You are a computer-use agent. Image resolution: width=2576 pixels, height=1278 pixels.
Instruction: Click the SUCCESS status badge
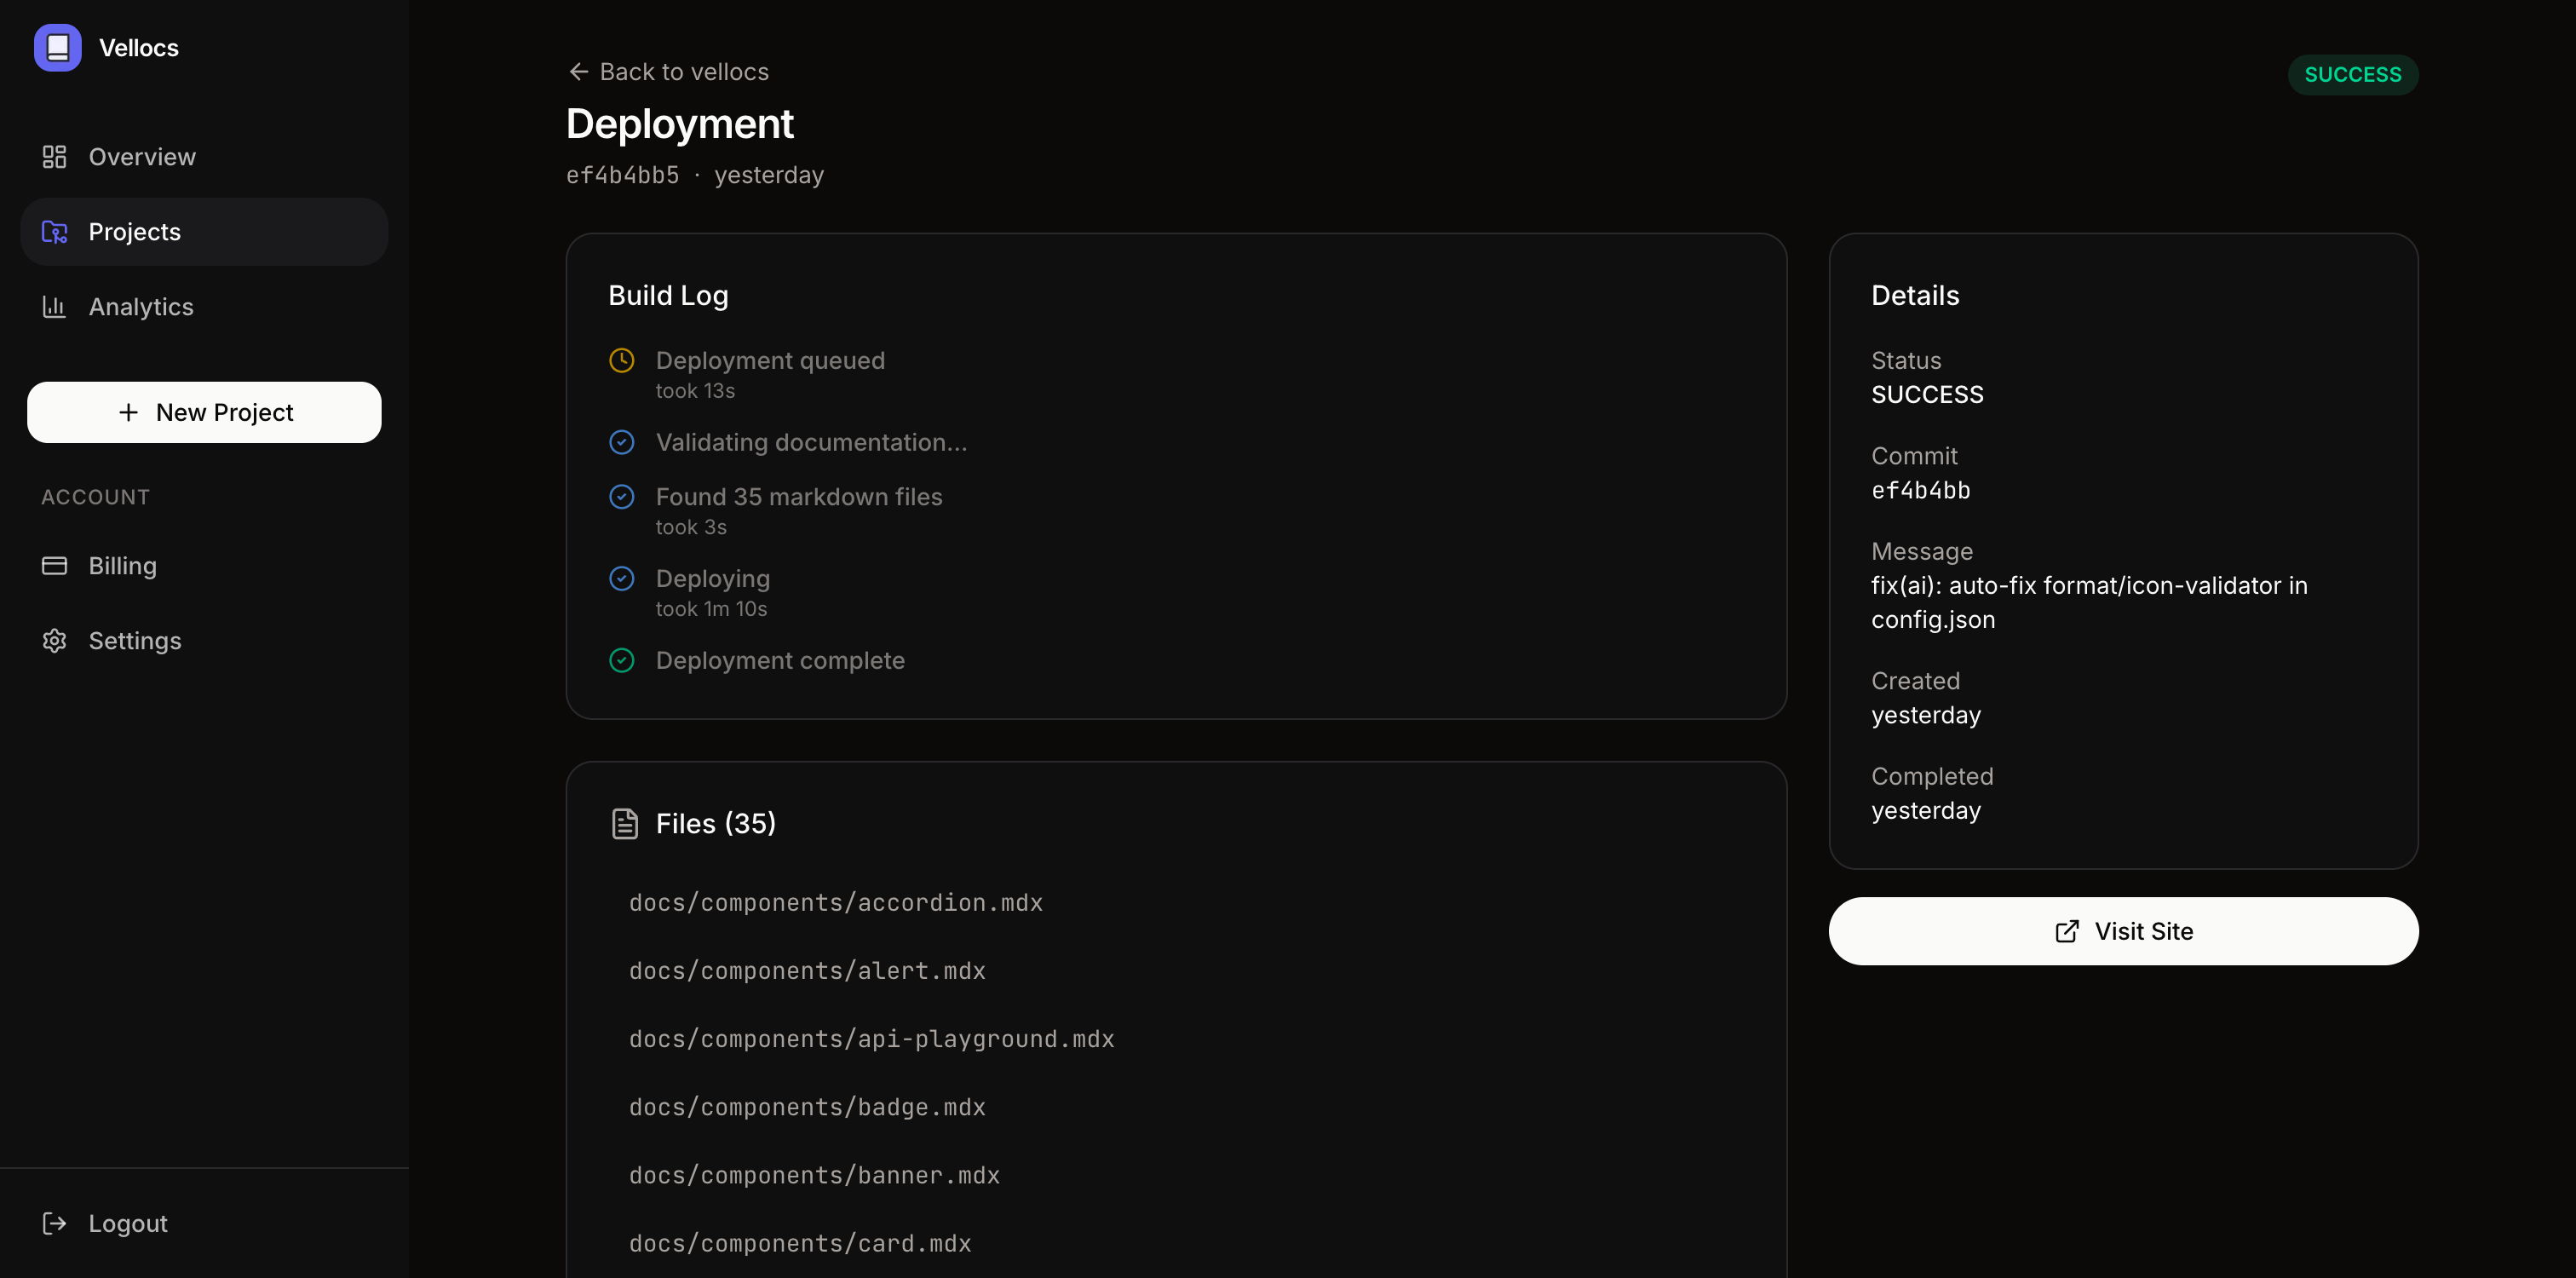(x=2352, y=74)
